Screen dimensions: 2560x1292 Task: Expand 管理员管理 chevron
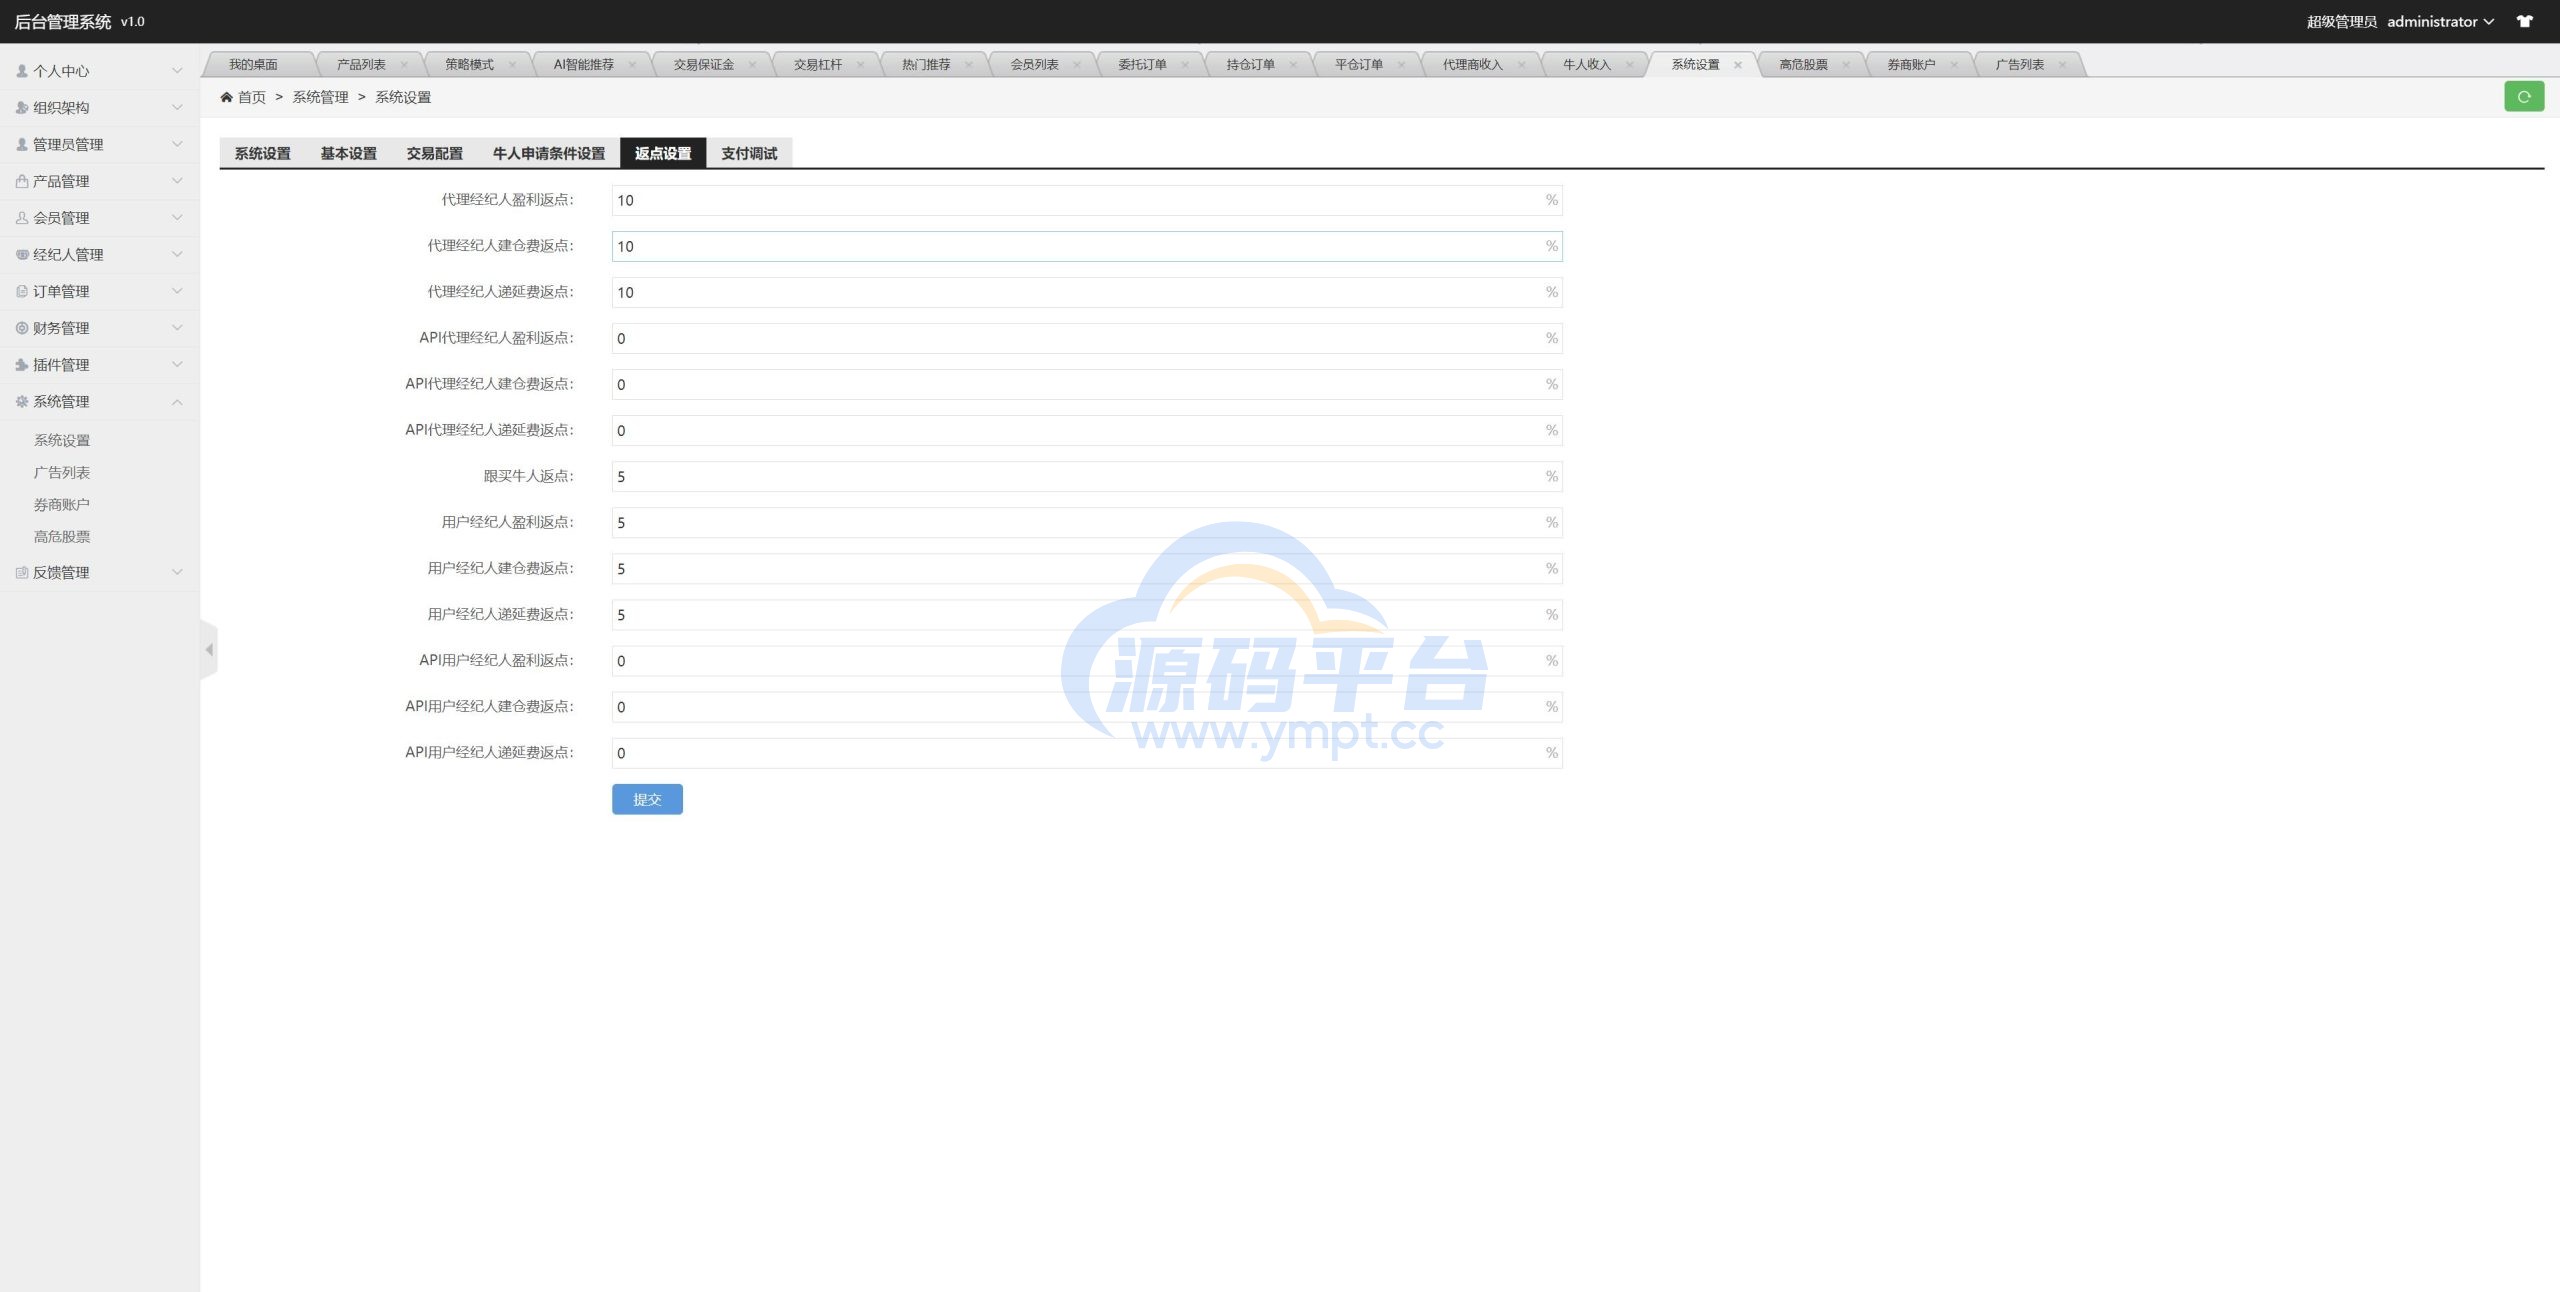pyautogui.click(x=177, y=144)
